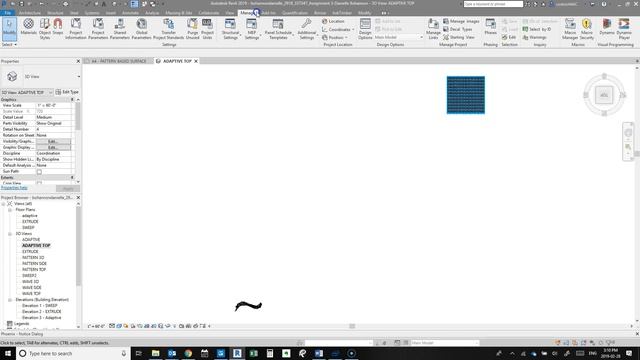Open the Phases tool

[490, 27]
